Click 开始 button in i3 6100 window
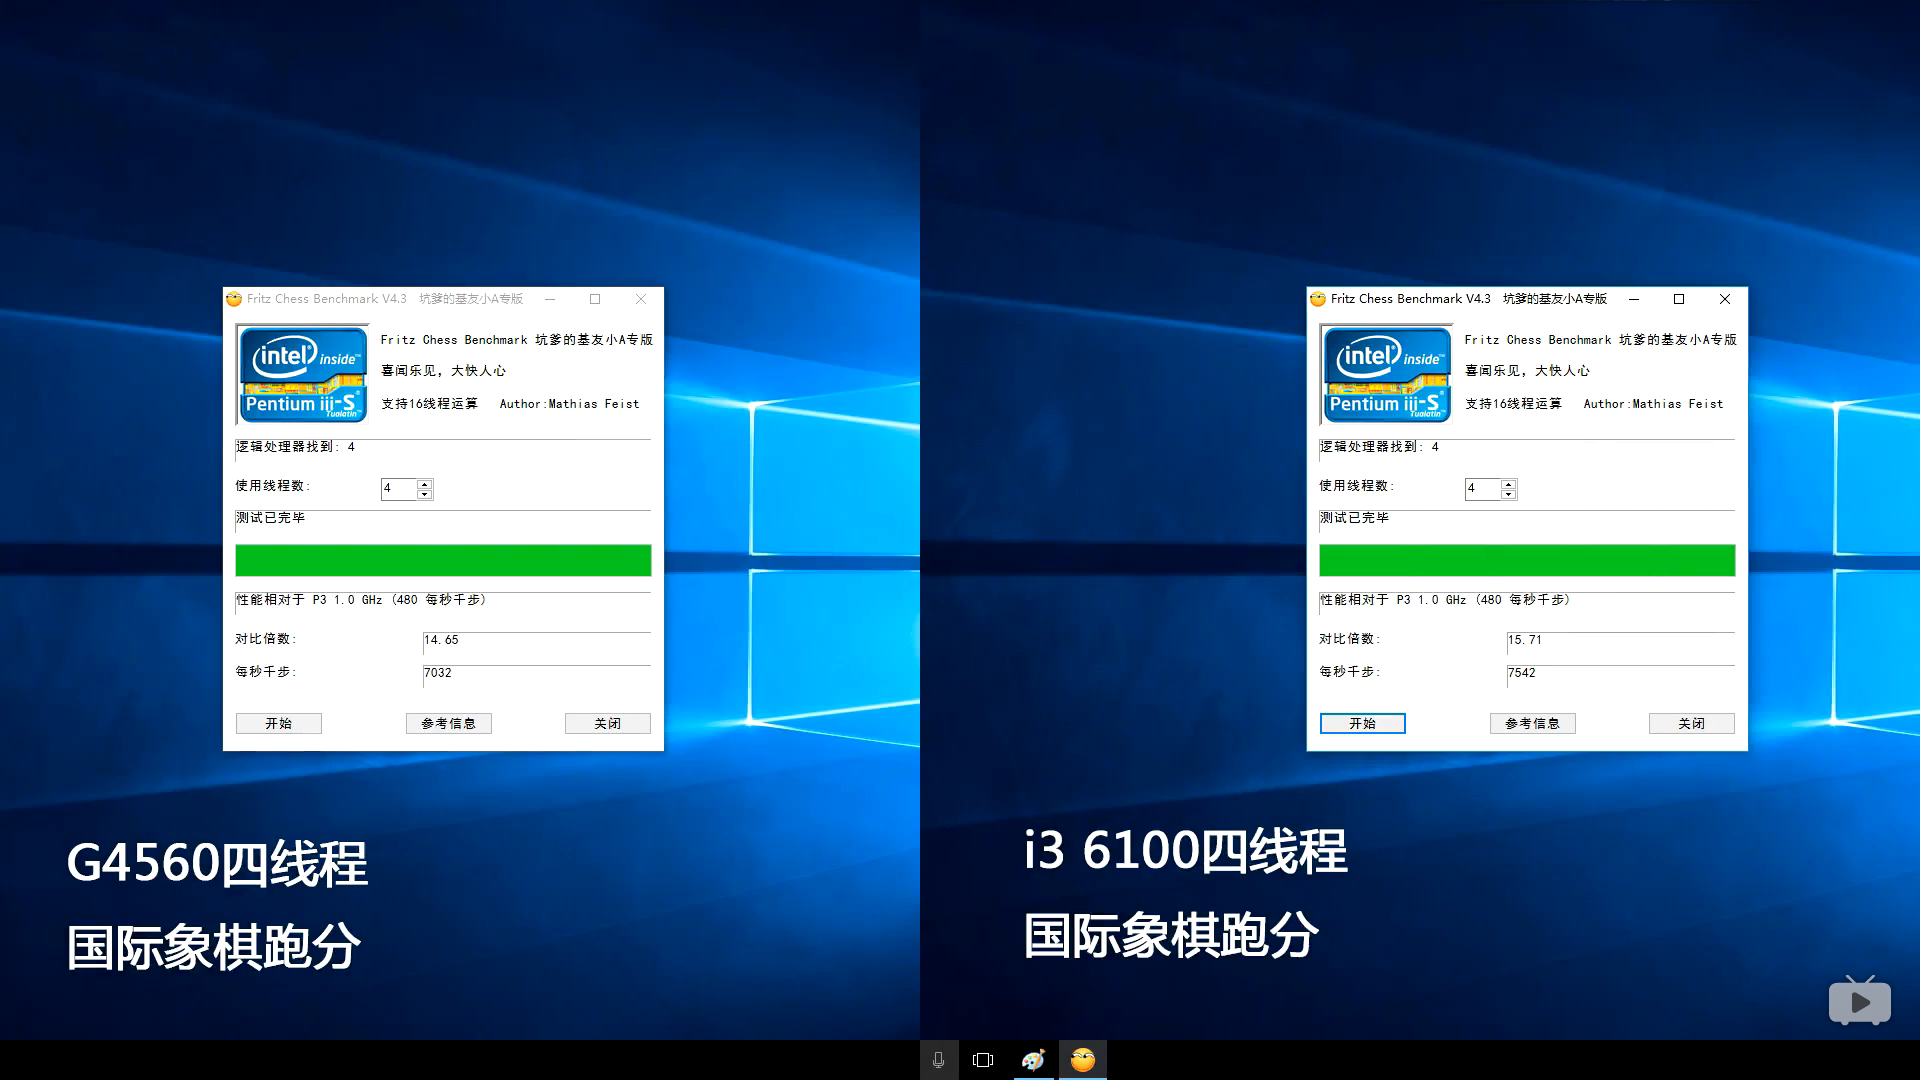 [x=1362, y=723]
